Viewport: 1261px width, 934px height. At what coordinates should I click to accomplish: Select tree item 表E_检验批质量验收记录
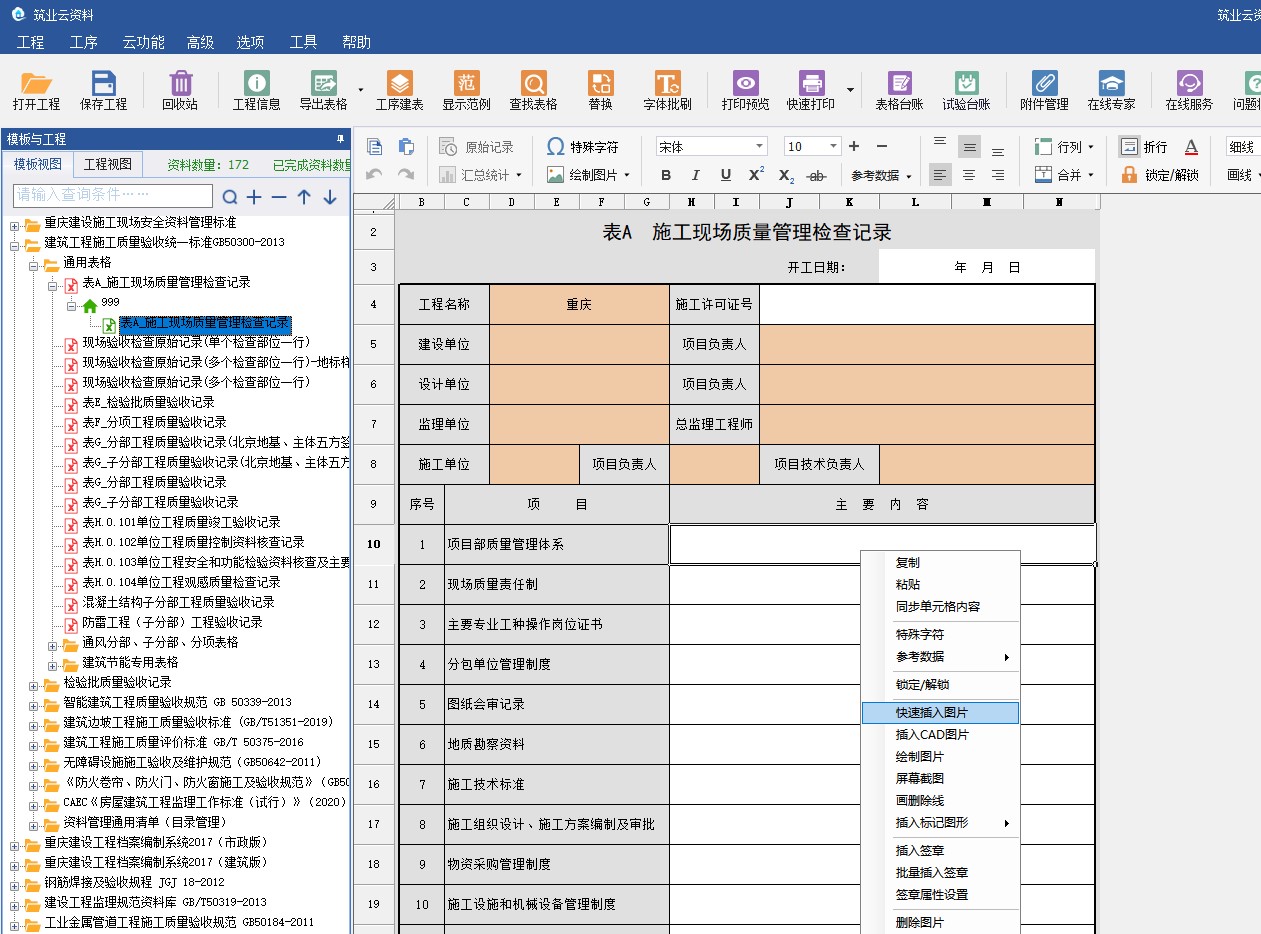pos(148,403)
